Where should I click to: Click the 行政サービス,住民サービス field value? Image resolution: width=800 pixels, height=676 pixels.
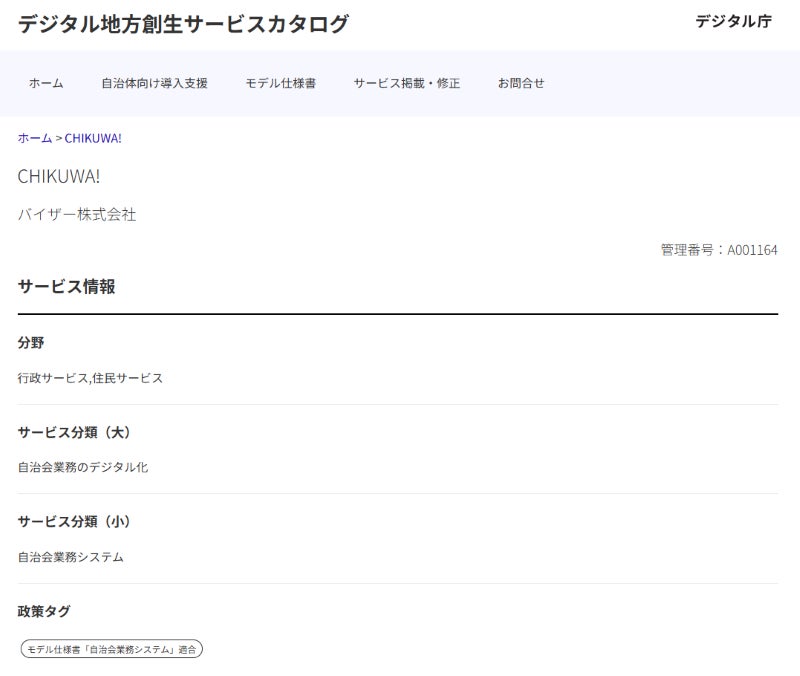(x=90, y=378)
